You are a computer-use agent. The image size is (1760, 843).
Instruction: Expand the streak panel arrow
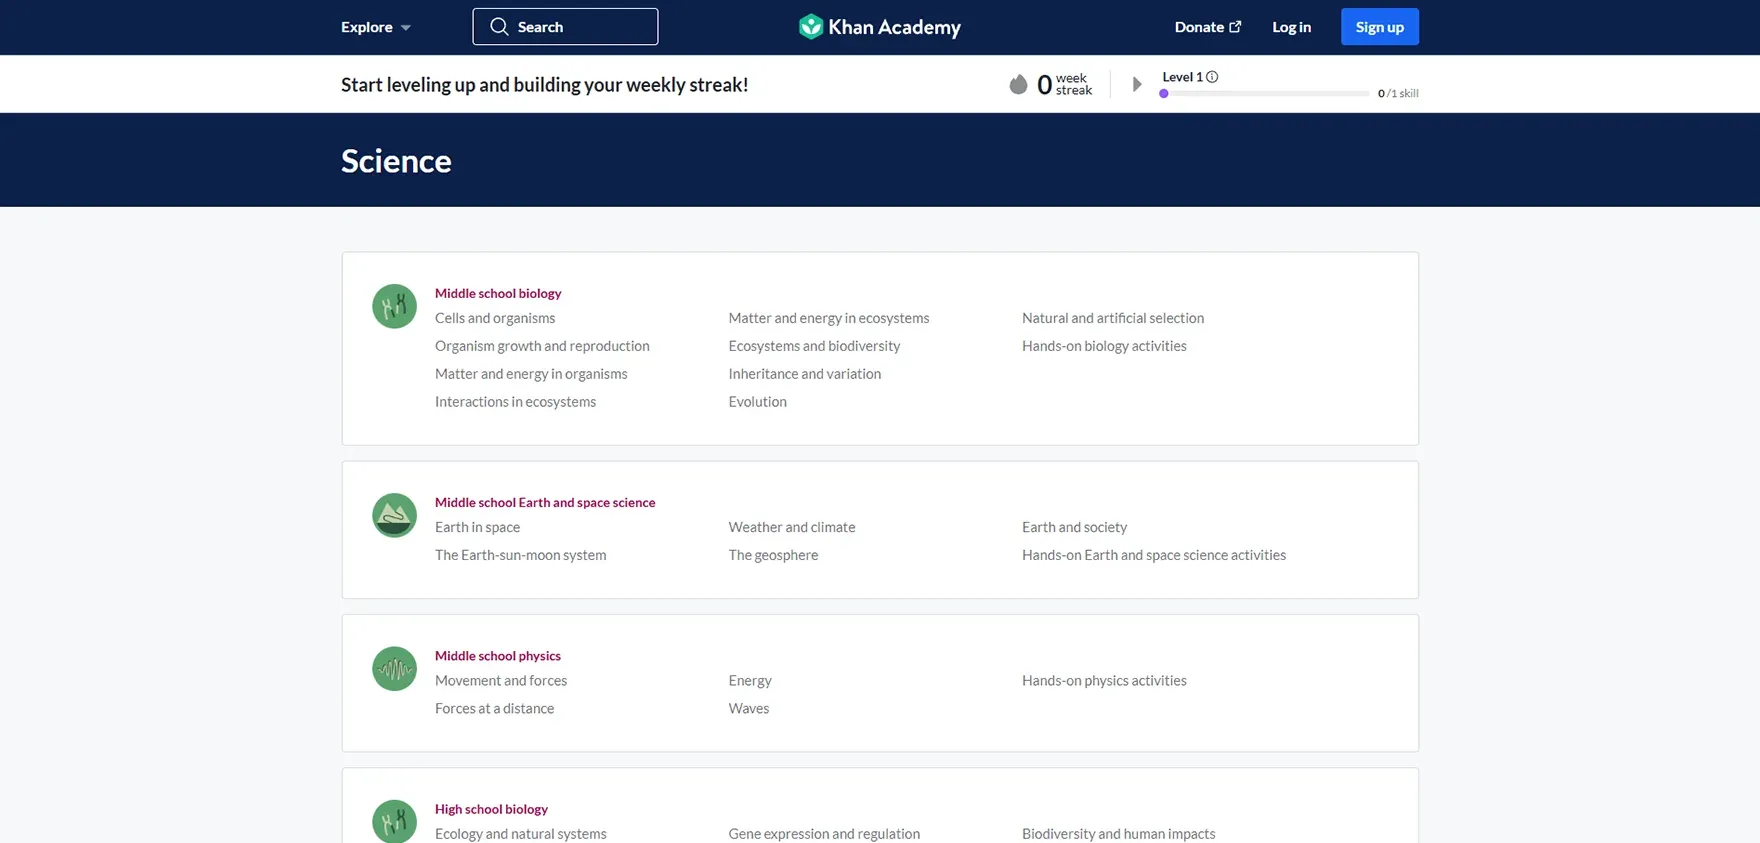pyautogui.click(x=1136, y=84)
